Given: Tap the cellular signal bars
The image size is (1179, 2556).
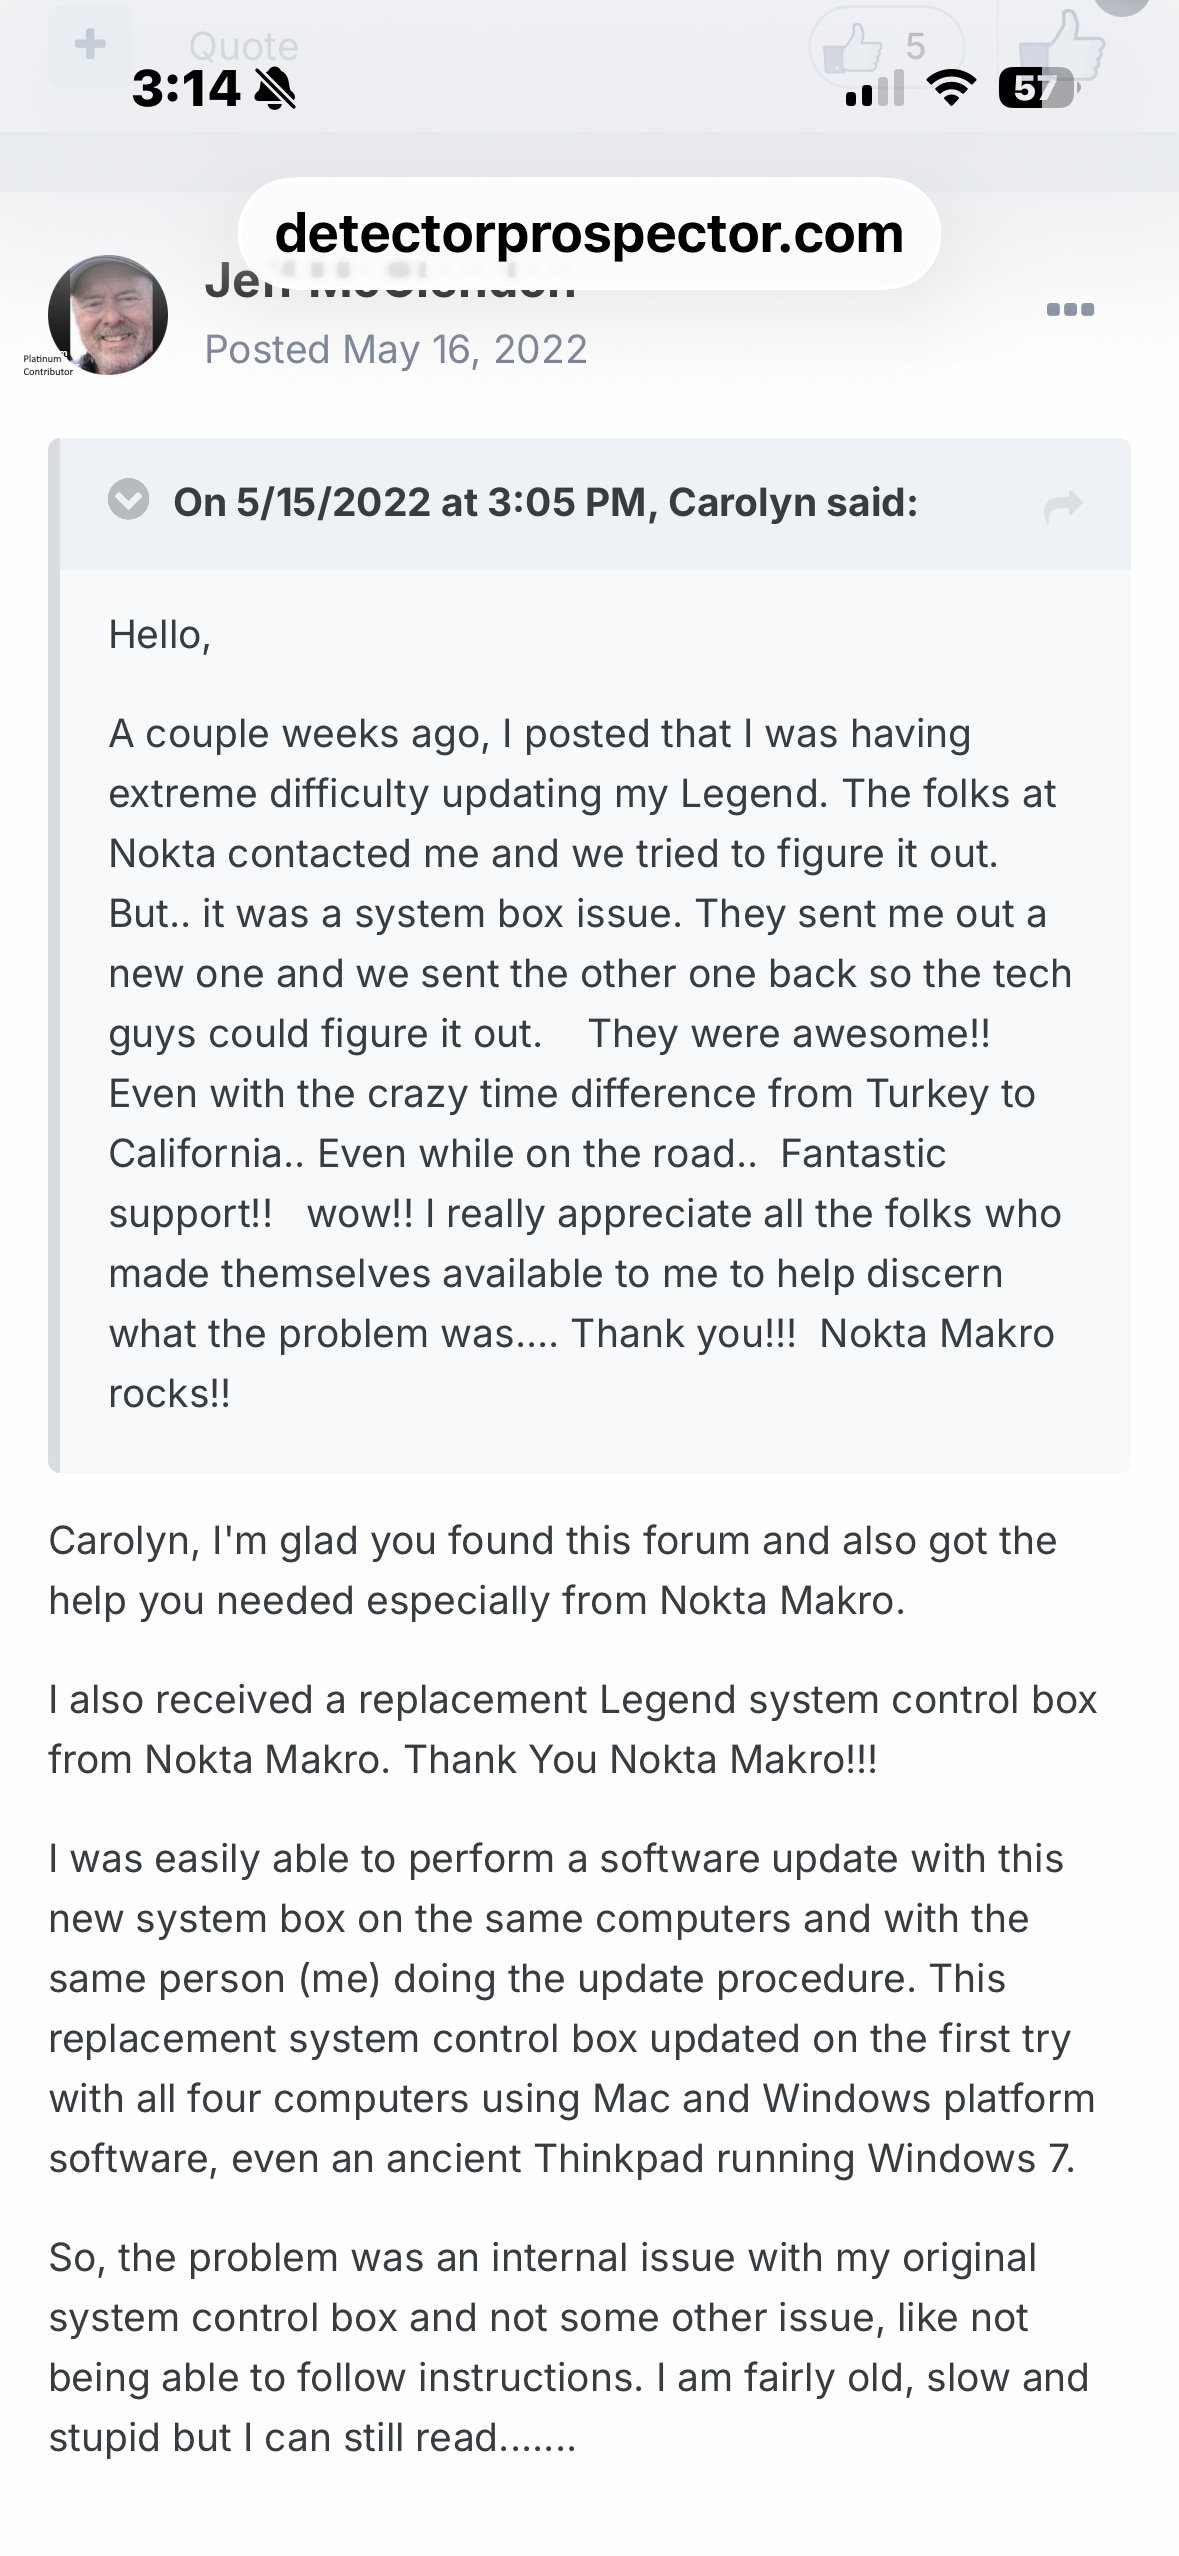Looking at the screenshot, I should point(874,90).
